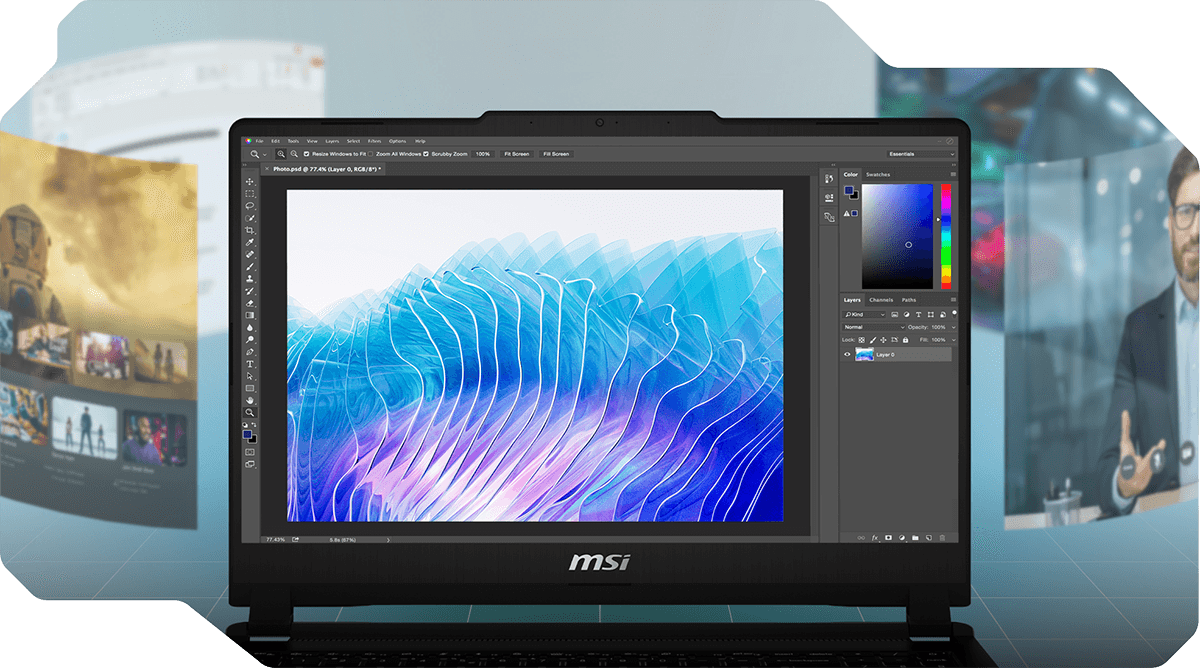Open the Adjustments panel icon below Properties

coord(829,217)
